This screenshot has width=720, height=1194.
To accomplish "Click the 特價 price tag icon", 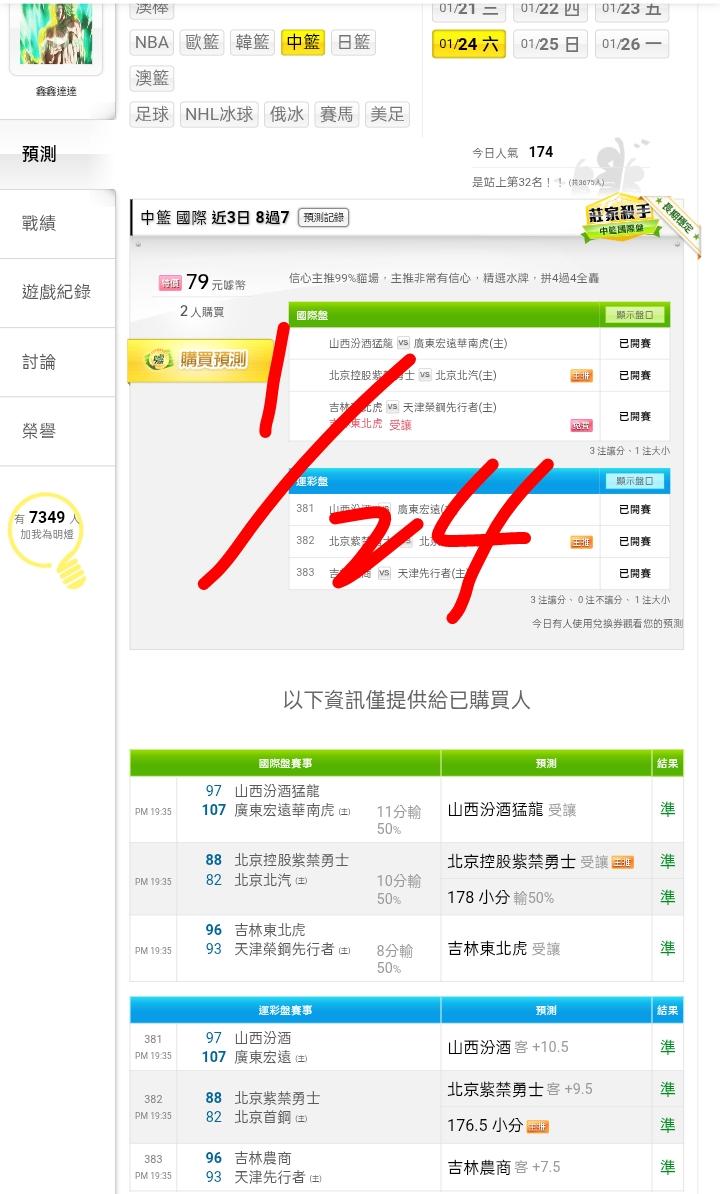I will (x=170, y=283).
